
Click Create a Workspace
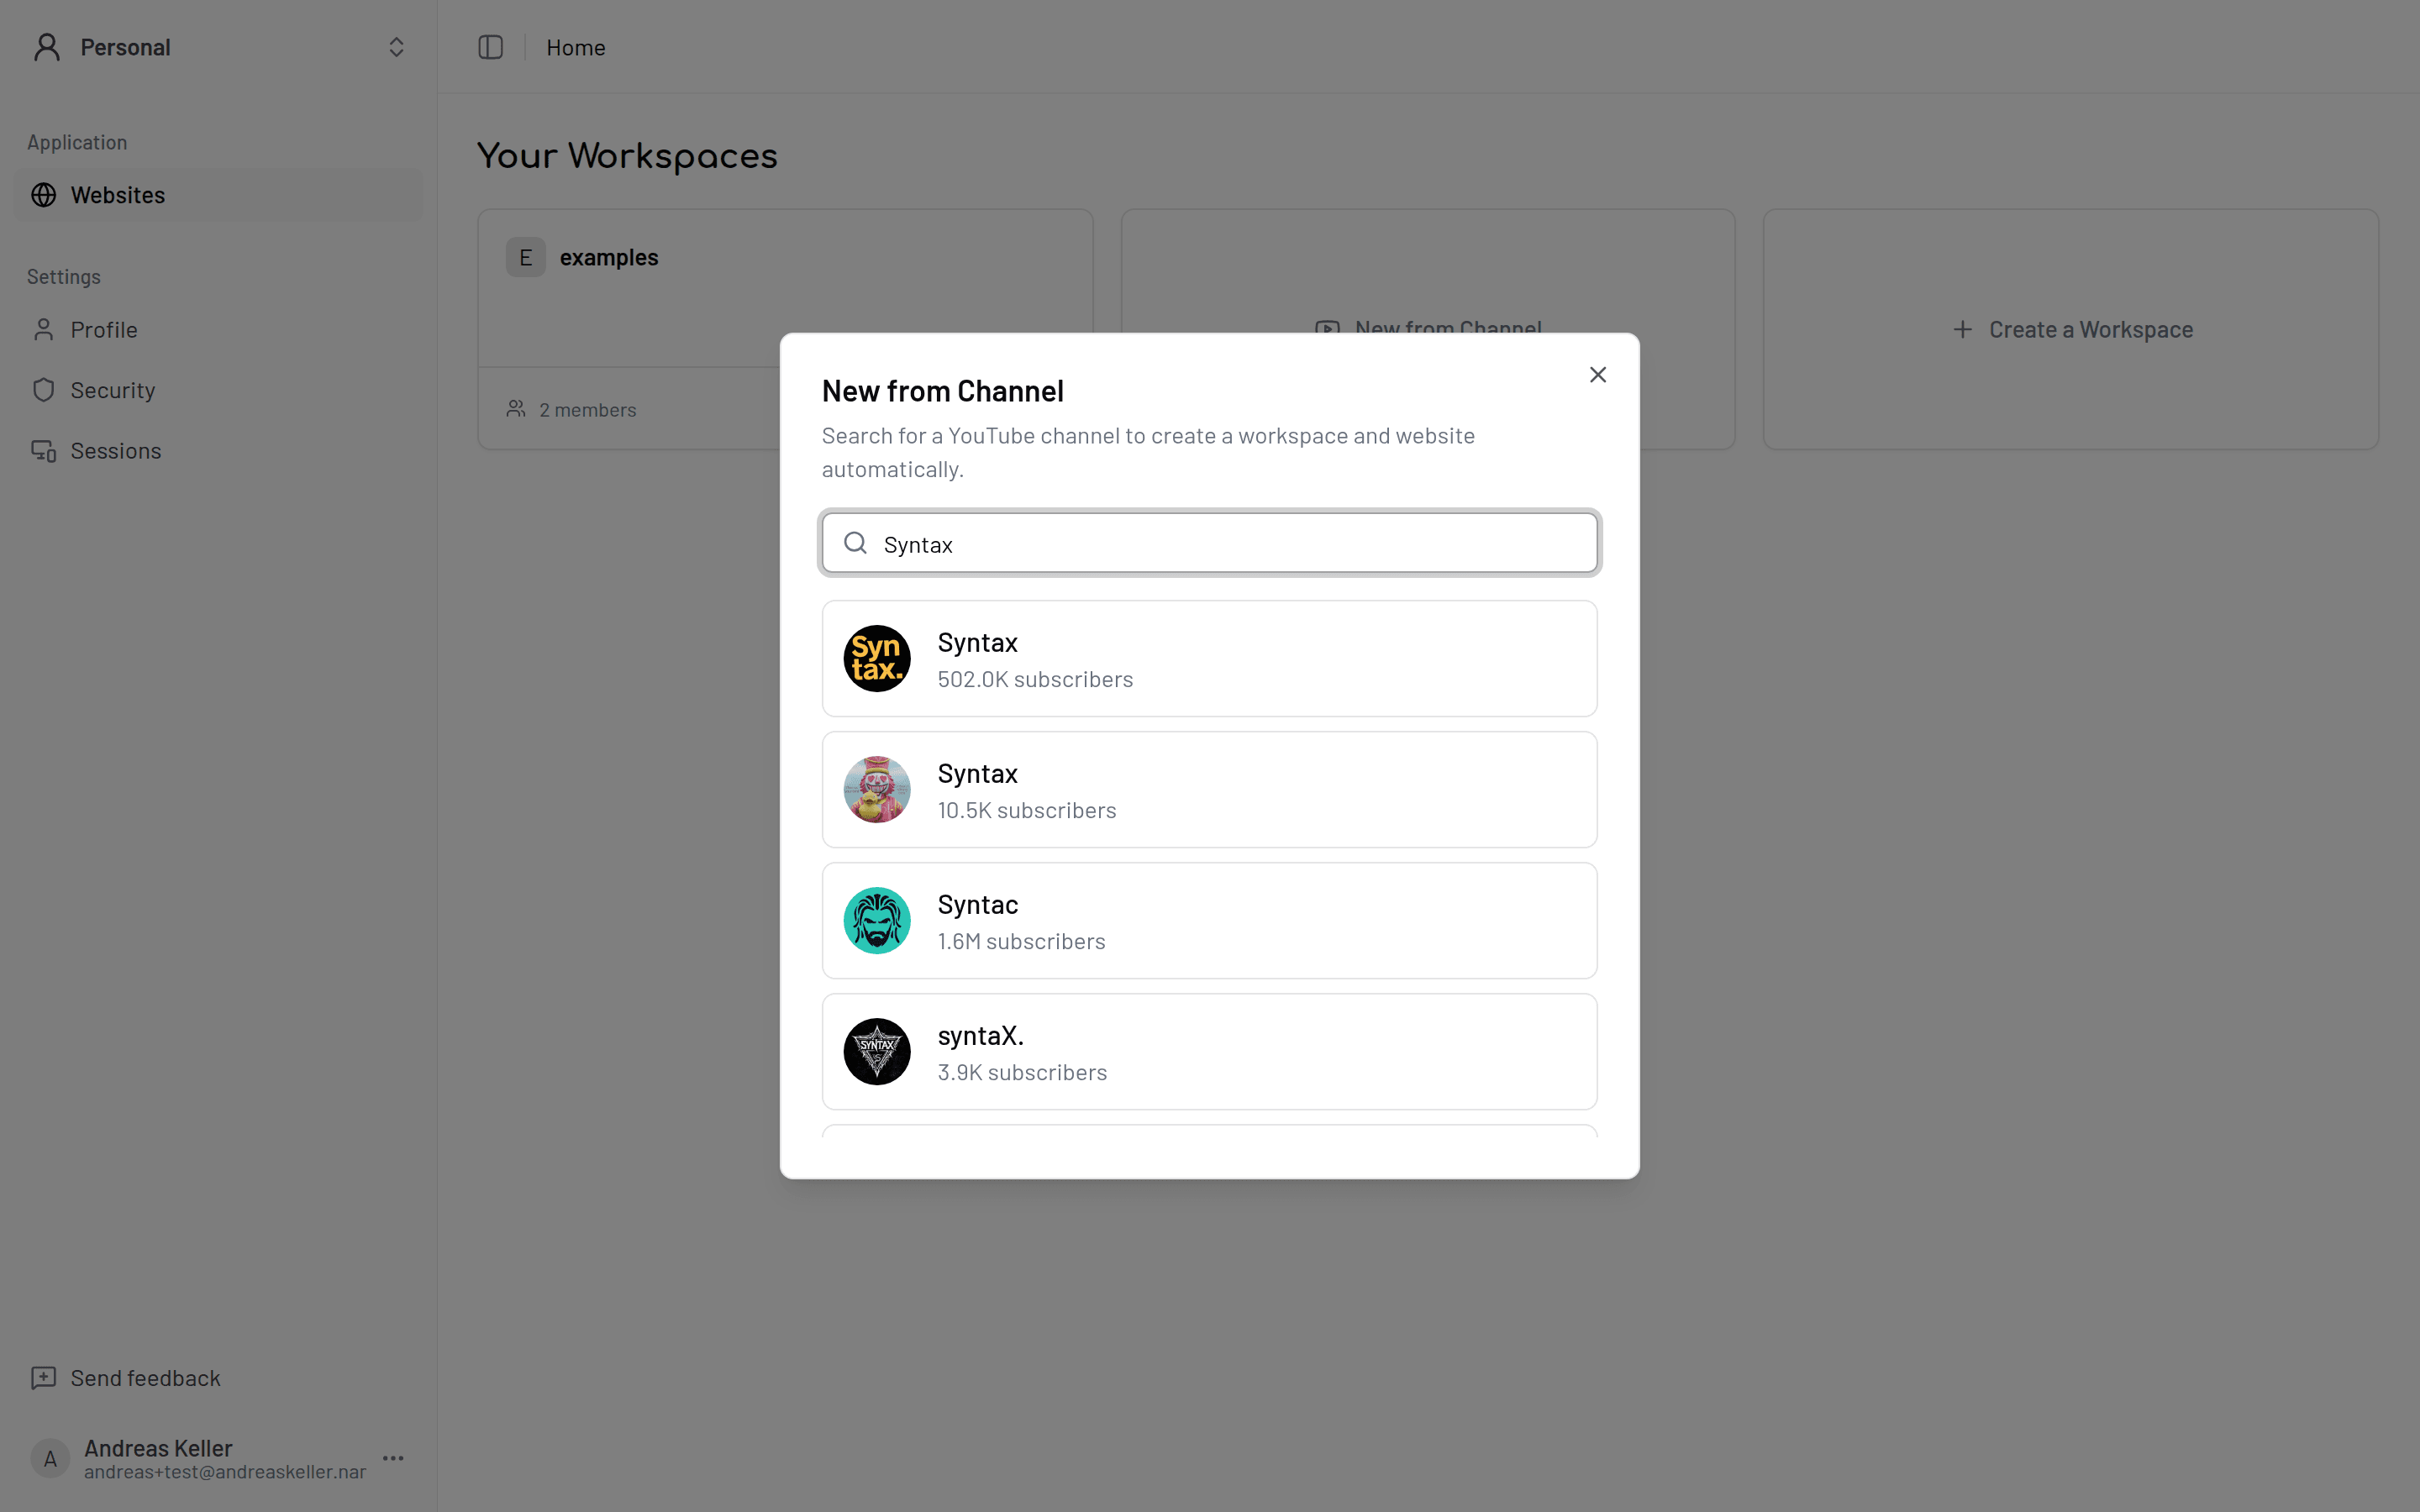click(2071, 329)
